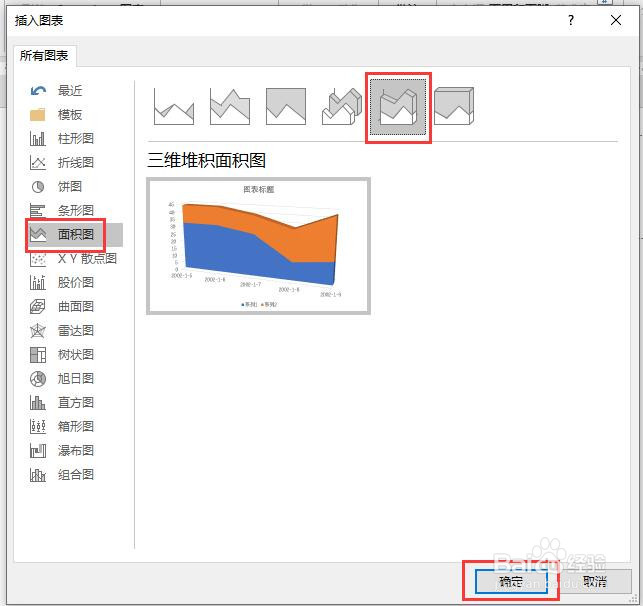Select the XY 散点图 scatter category
Image resolution: width=643 pixels, height=606 pixels.
pos(74,259)
